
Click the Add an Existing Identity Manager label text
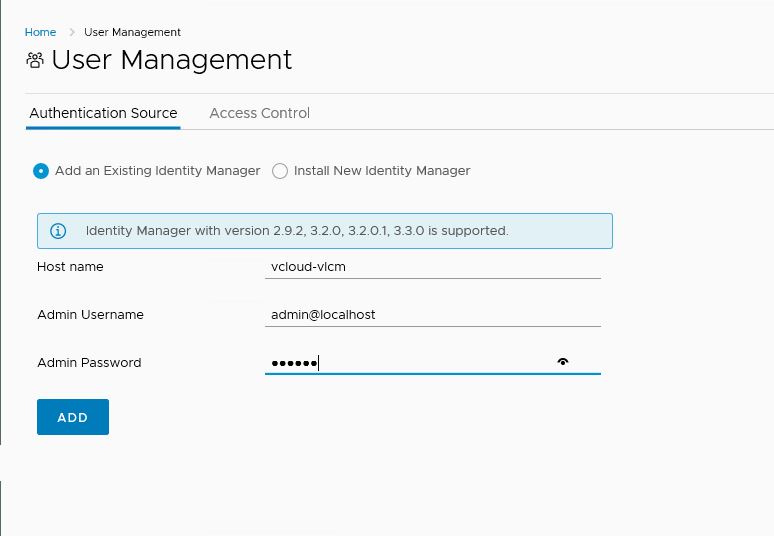[157, 171]
